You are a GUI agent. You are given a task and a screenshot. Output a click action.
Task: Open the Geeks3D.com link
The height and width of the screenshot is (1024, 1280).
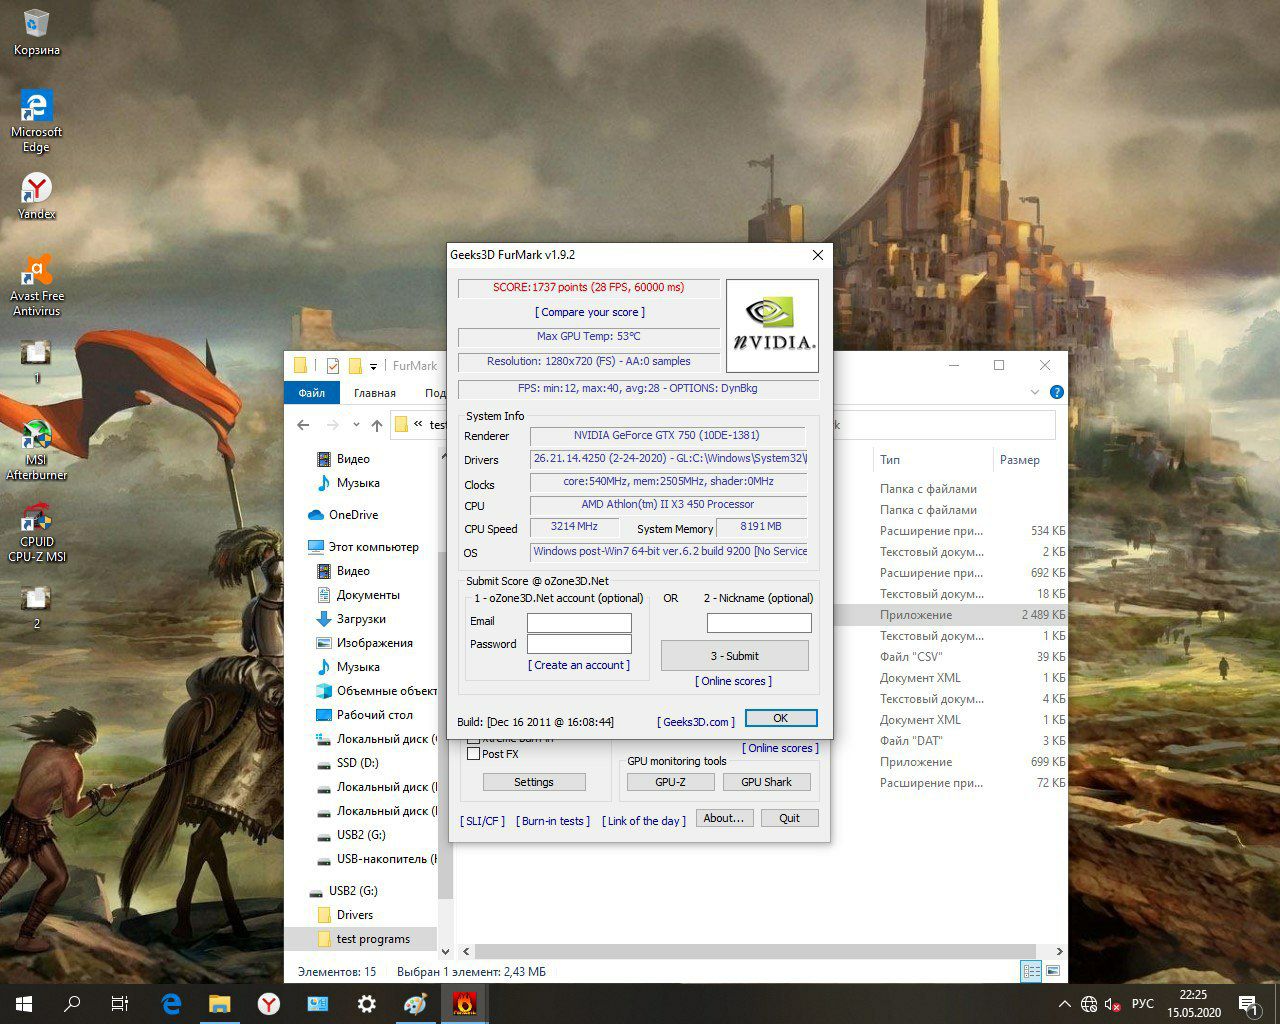[696, 722]
